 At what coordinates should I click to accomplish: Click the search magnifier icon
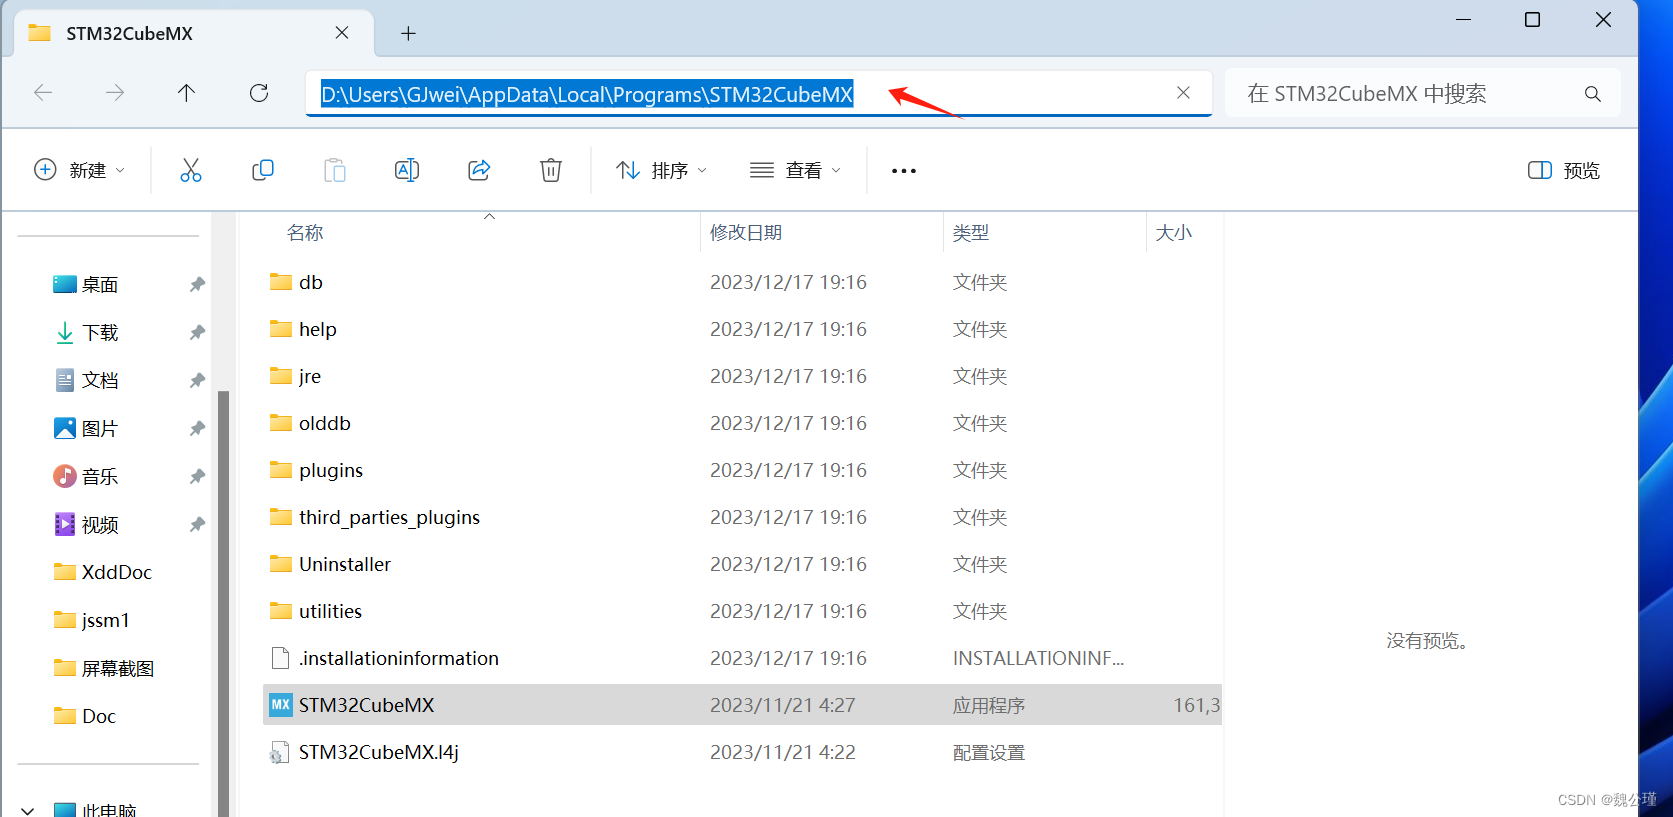click(1593, 94)
